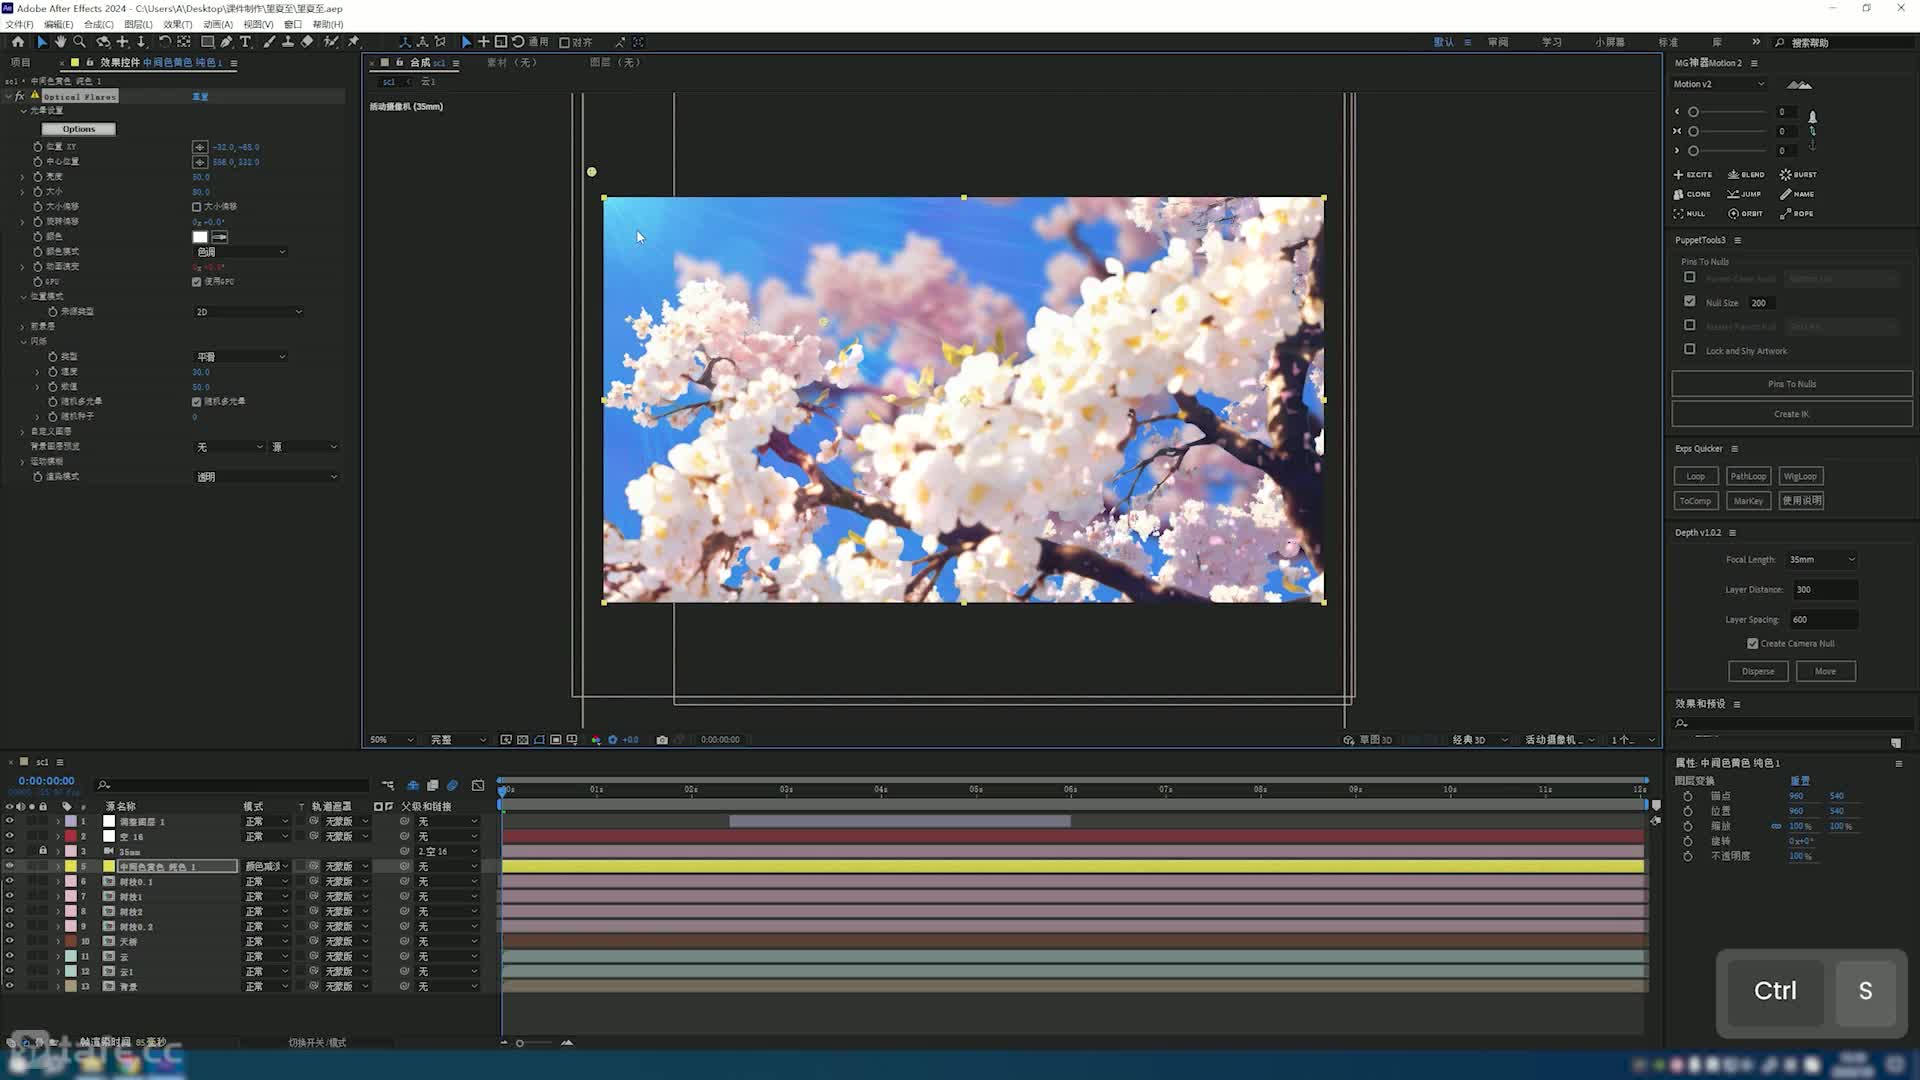Viewport: 1920px width, 1080px height.
Task: Select the Clone Stamp tool
Action: click(288, 42)
